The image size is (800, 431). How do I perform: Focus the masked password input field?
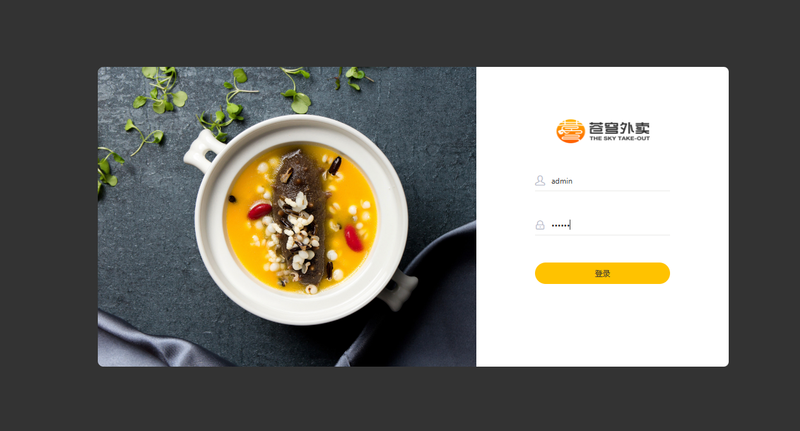[602, 225]
